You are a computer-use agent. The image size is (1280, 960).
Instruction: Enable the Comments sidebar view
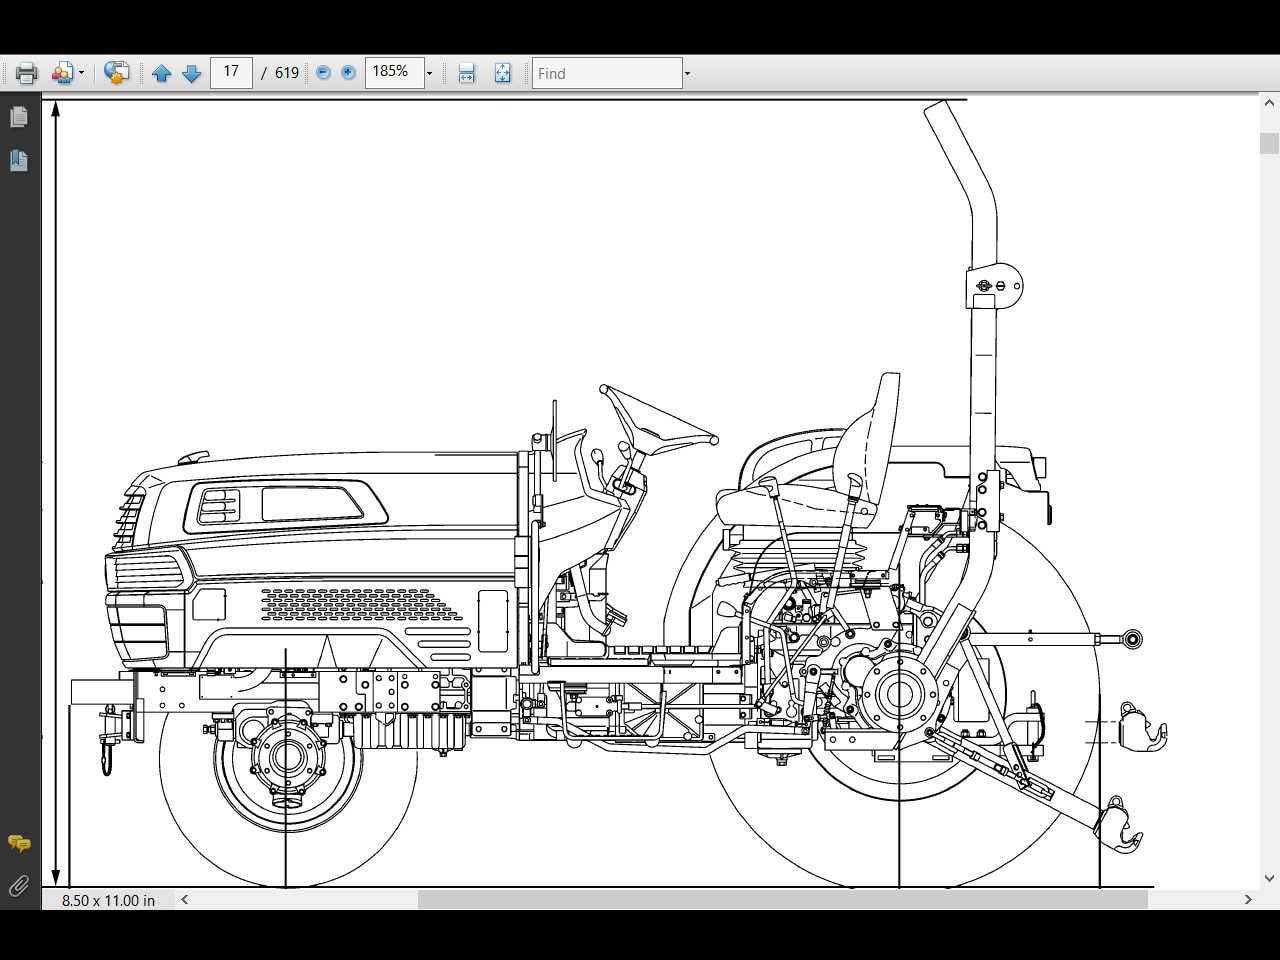tap(17, 843)
